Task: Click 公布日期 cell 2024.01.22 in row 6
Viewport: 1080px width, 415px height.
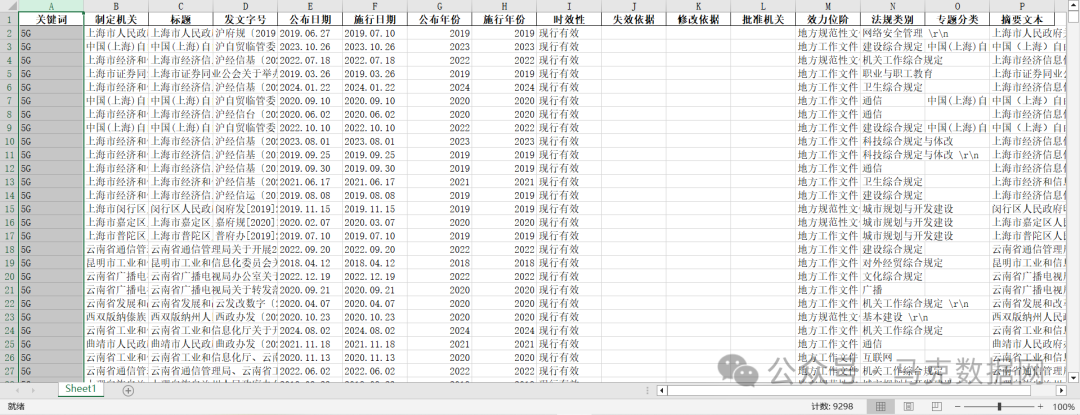Action: tap(310, 87)
